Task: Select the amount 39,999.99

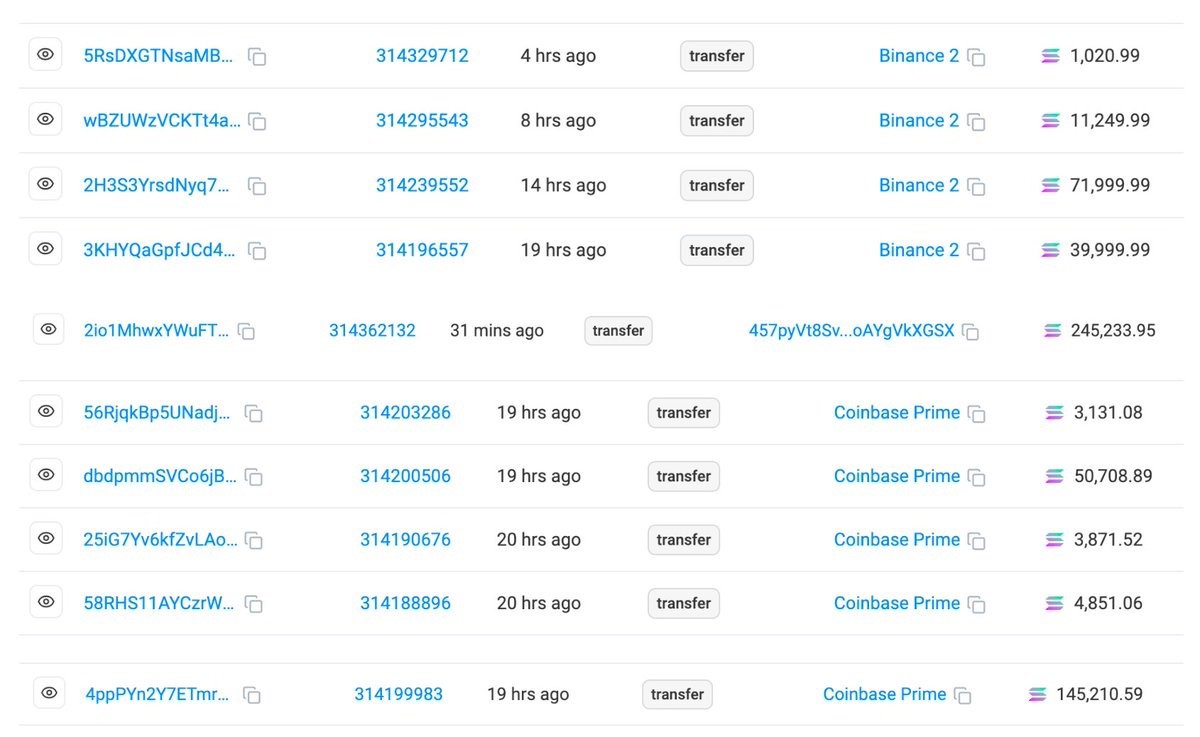Action: click(x=1110, y=250)
